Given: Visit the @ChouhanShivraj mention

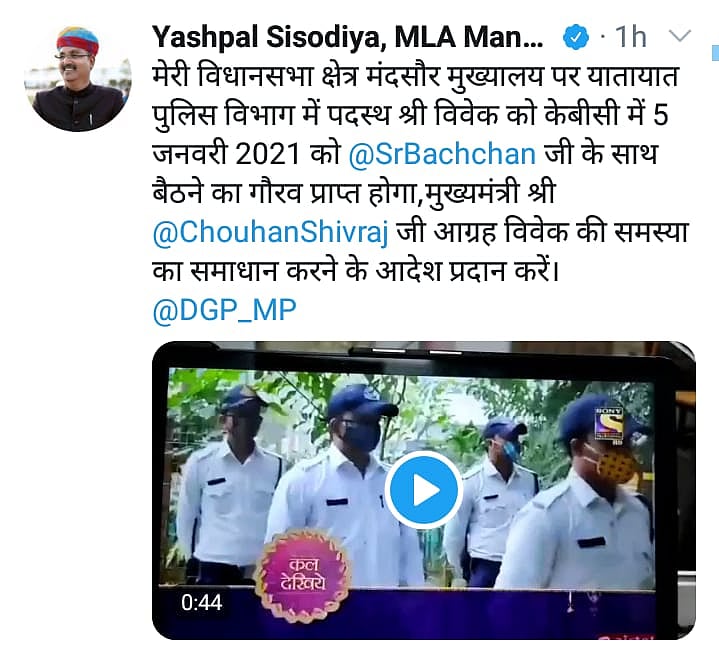Looking at the screenshot, I should pos(271,232).
